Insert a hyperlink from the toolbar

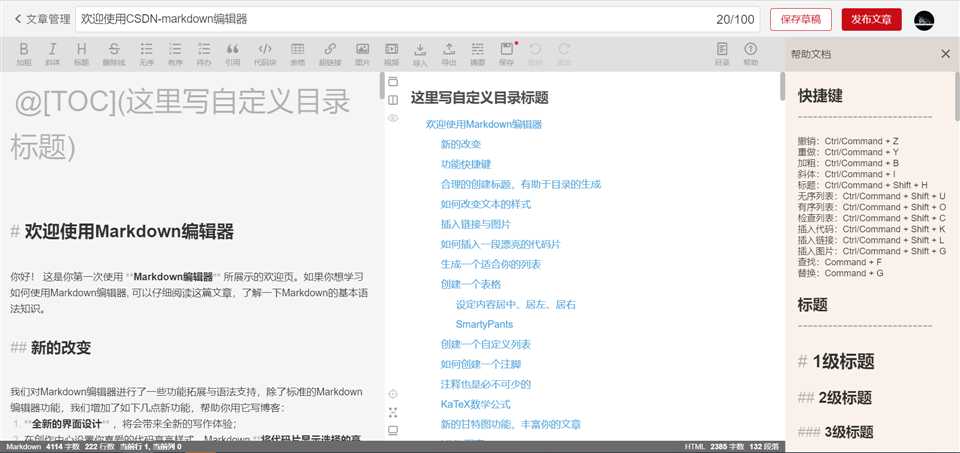[330, 54]
